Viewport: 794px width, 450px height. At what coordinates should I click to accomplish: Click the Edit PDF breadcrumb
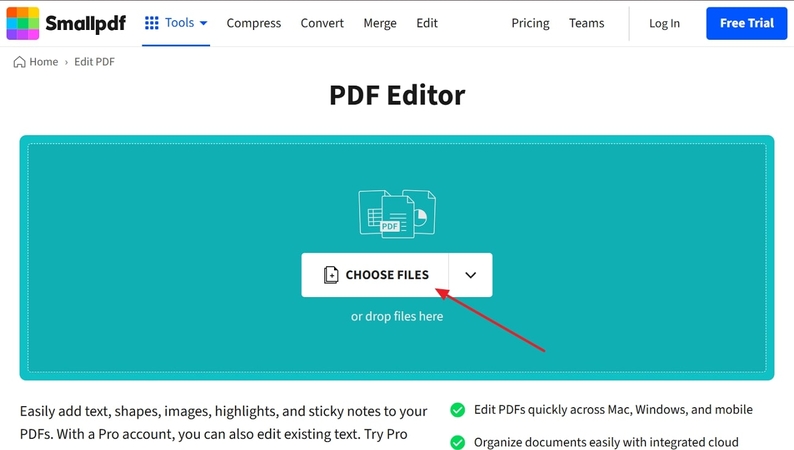[95, 62]
